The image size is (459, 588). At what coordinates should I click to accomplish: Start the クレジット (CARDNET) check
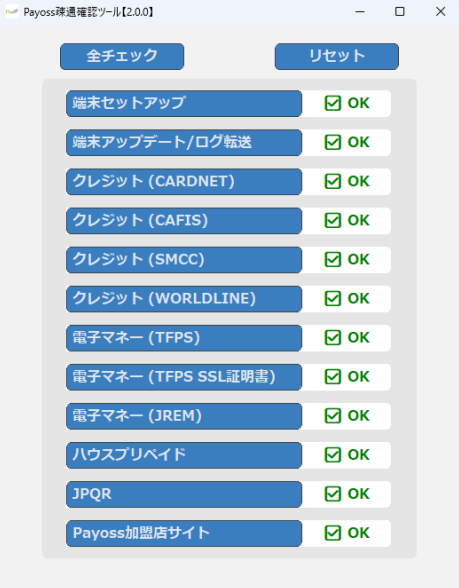click(184, 182)
